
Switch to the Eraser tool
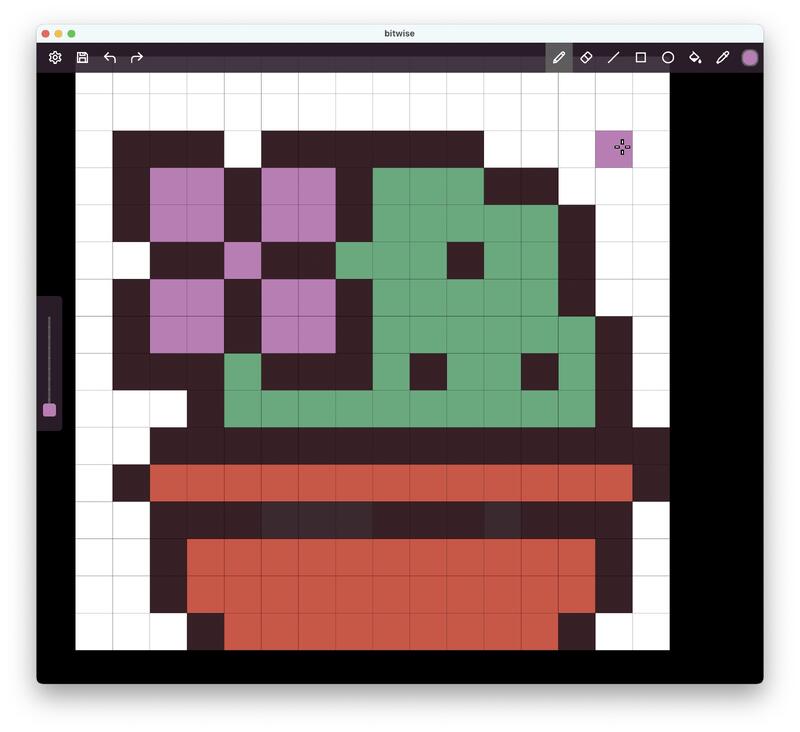click(586, 58)
